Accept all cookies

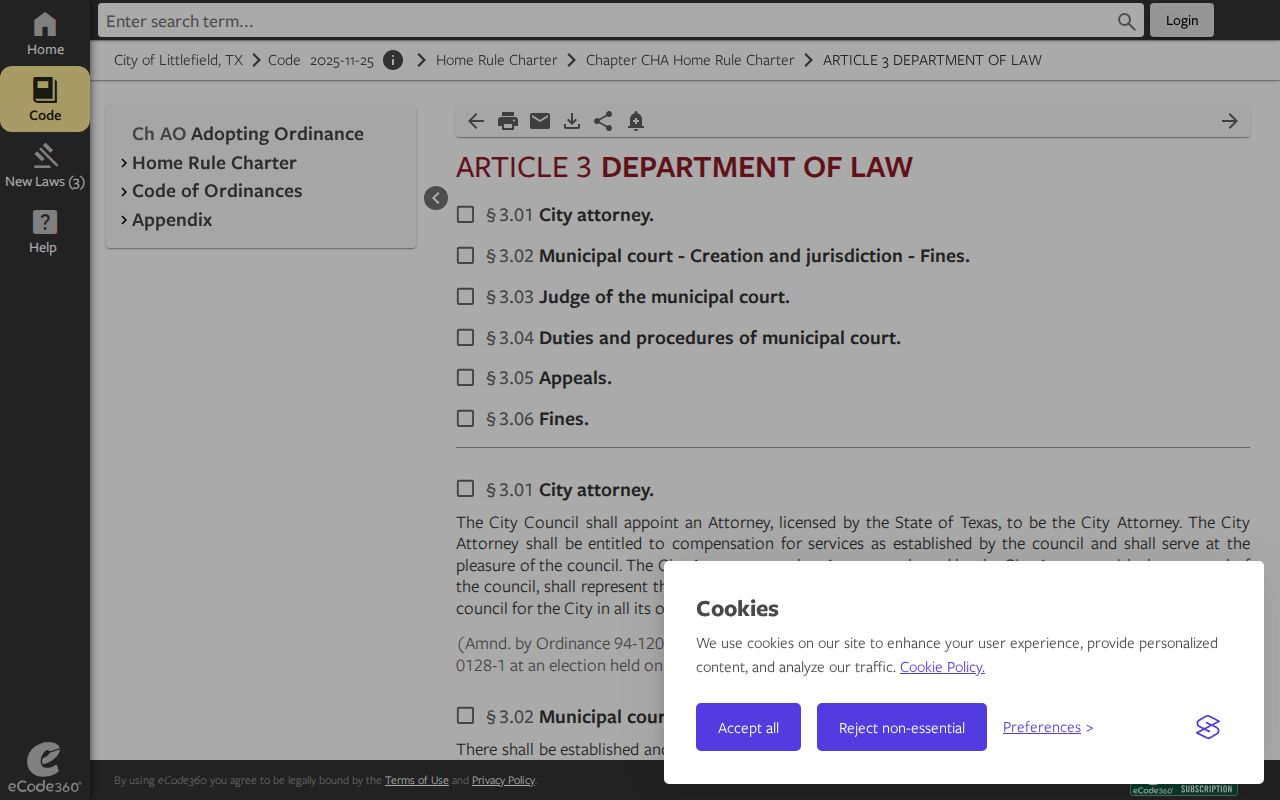748,727
